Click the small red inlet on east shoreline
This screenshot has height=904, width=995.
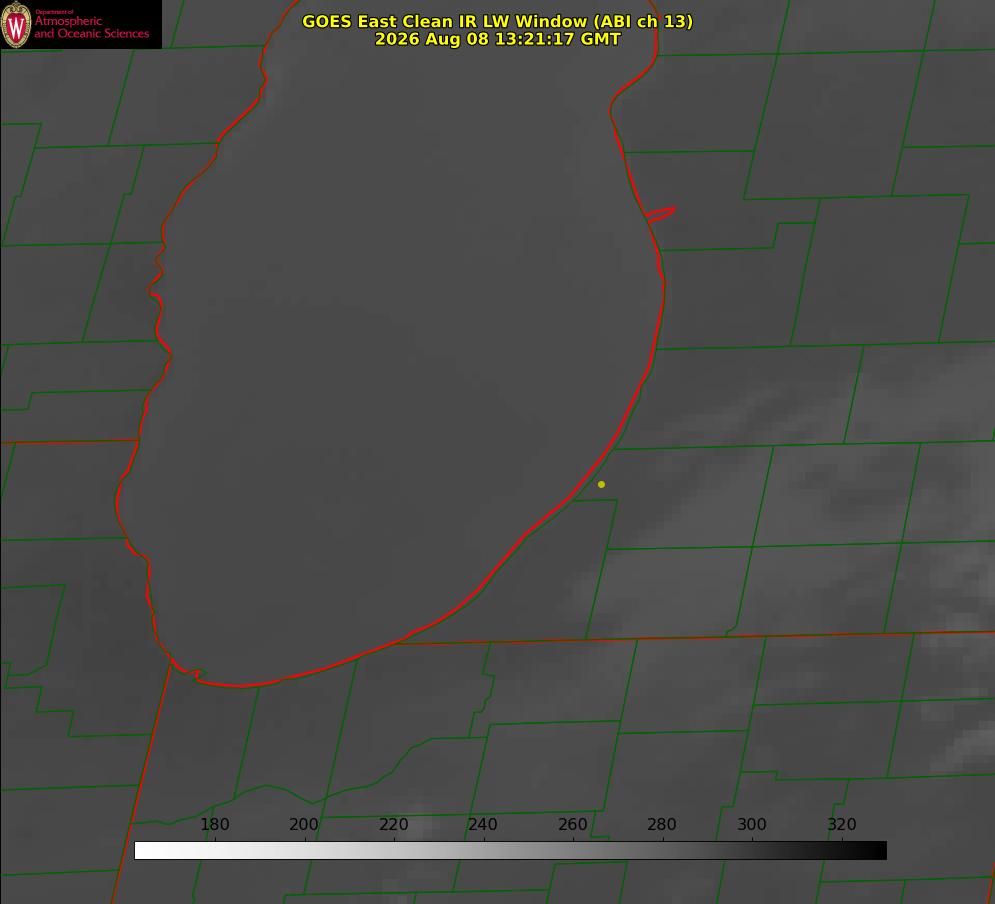[x=661, y=214]
